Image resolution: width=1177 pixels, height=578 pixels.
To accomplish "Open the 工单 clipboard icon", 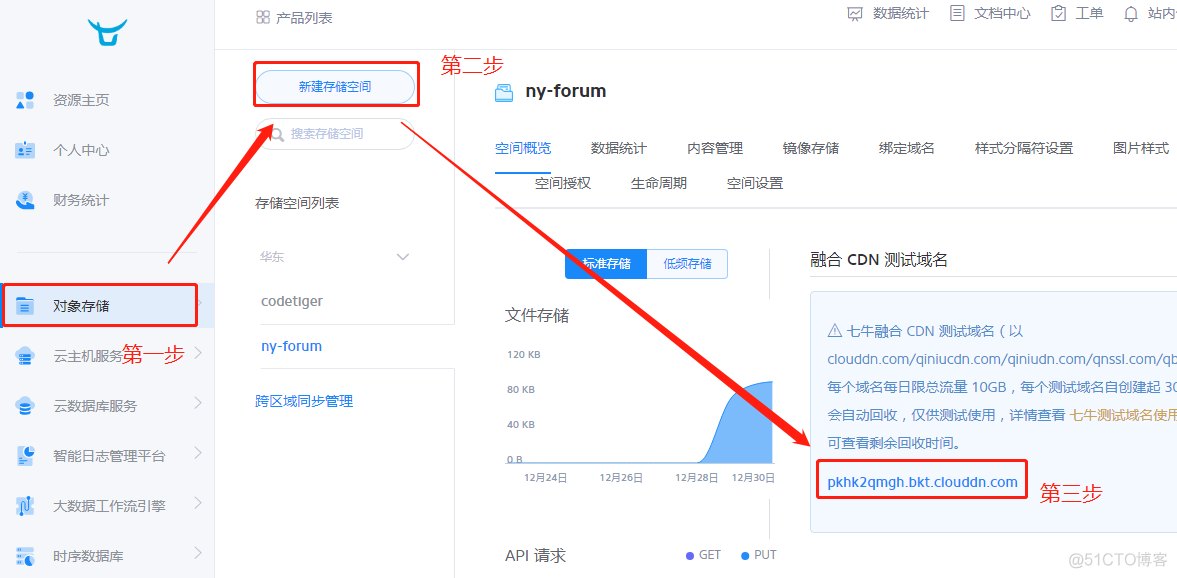I will (1058, 14).
